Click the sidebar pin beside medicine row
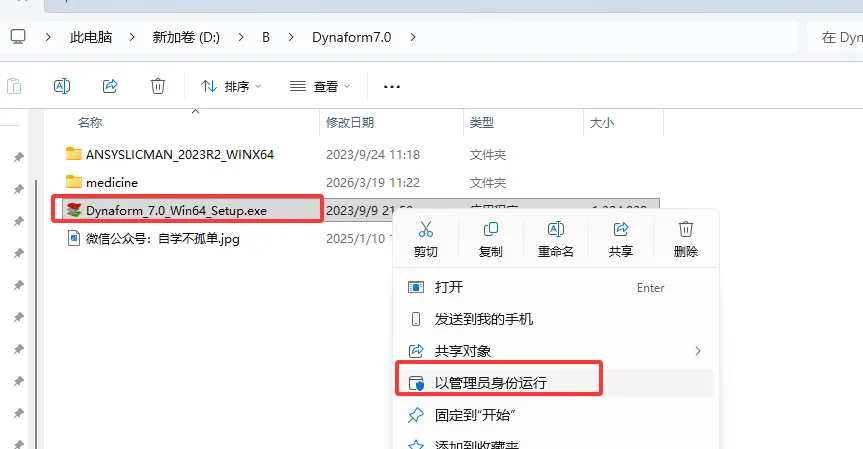Viewport: 863px width, 449px height. [x=18, y=189]
